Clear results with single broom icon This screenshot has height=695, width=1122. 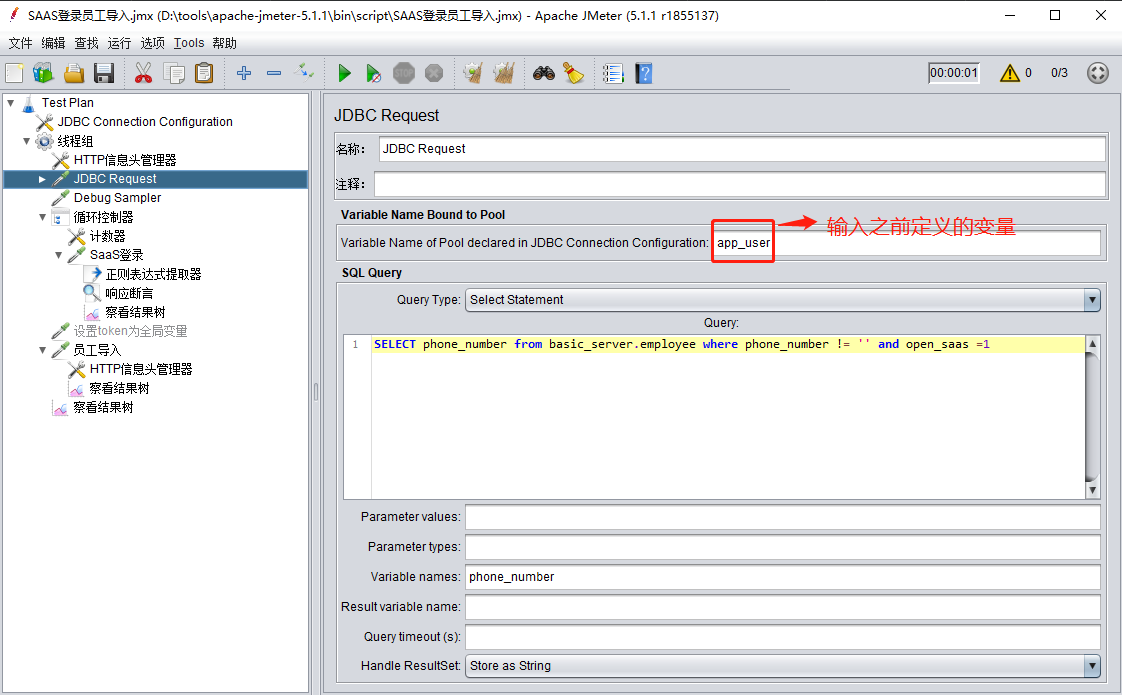point(473,73)
